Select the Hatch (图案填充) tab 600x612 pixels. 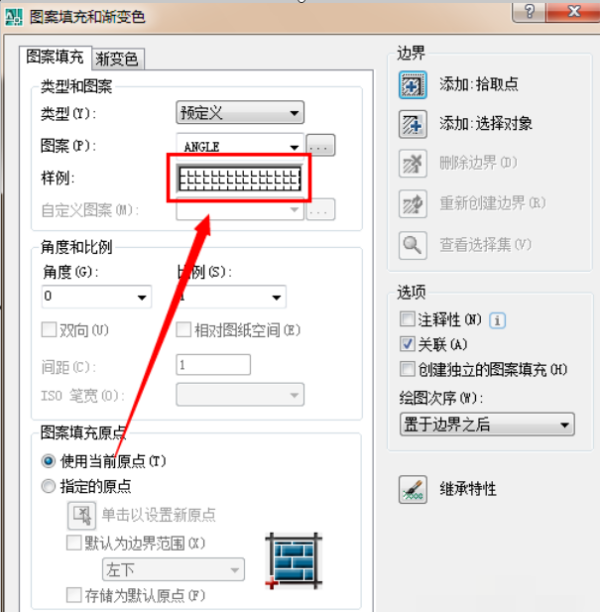(55, 57)
